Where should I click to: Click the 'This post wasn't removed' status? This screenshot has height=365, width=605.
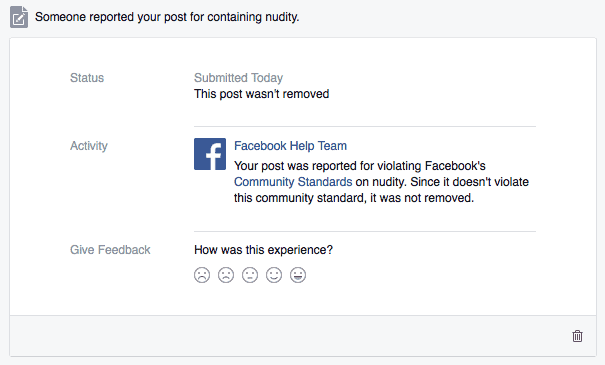261,94
